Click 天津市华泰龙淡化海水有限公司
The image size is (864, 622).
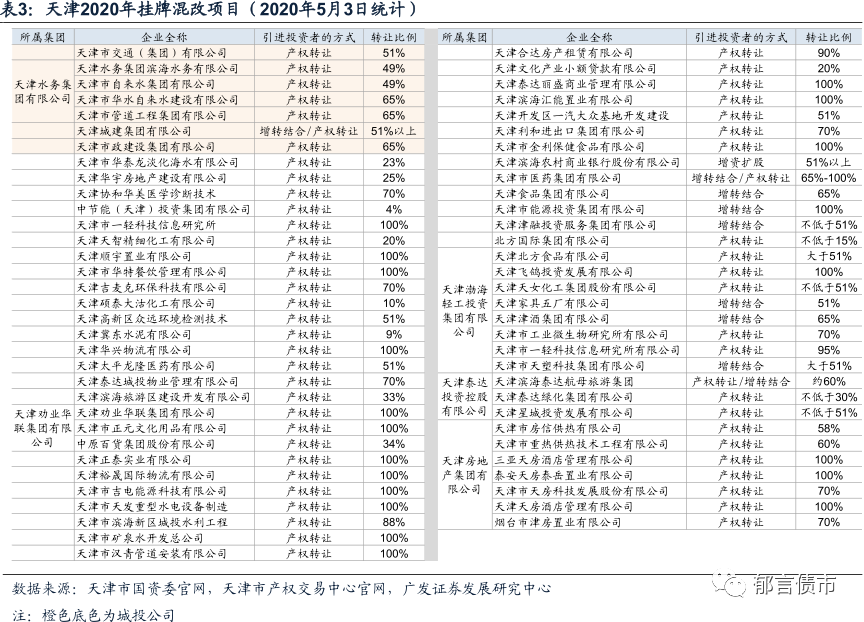(x=158, y=163)
